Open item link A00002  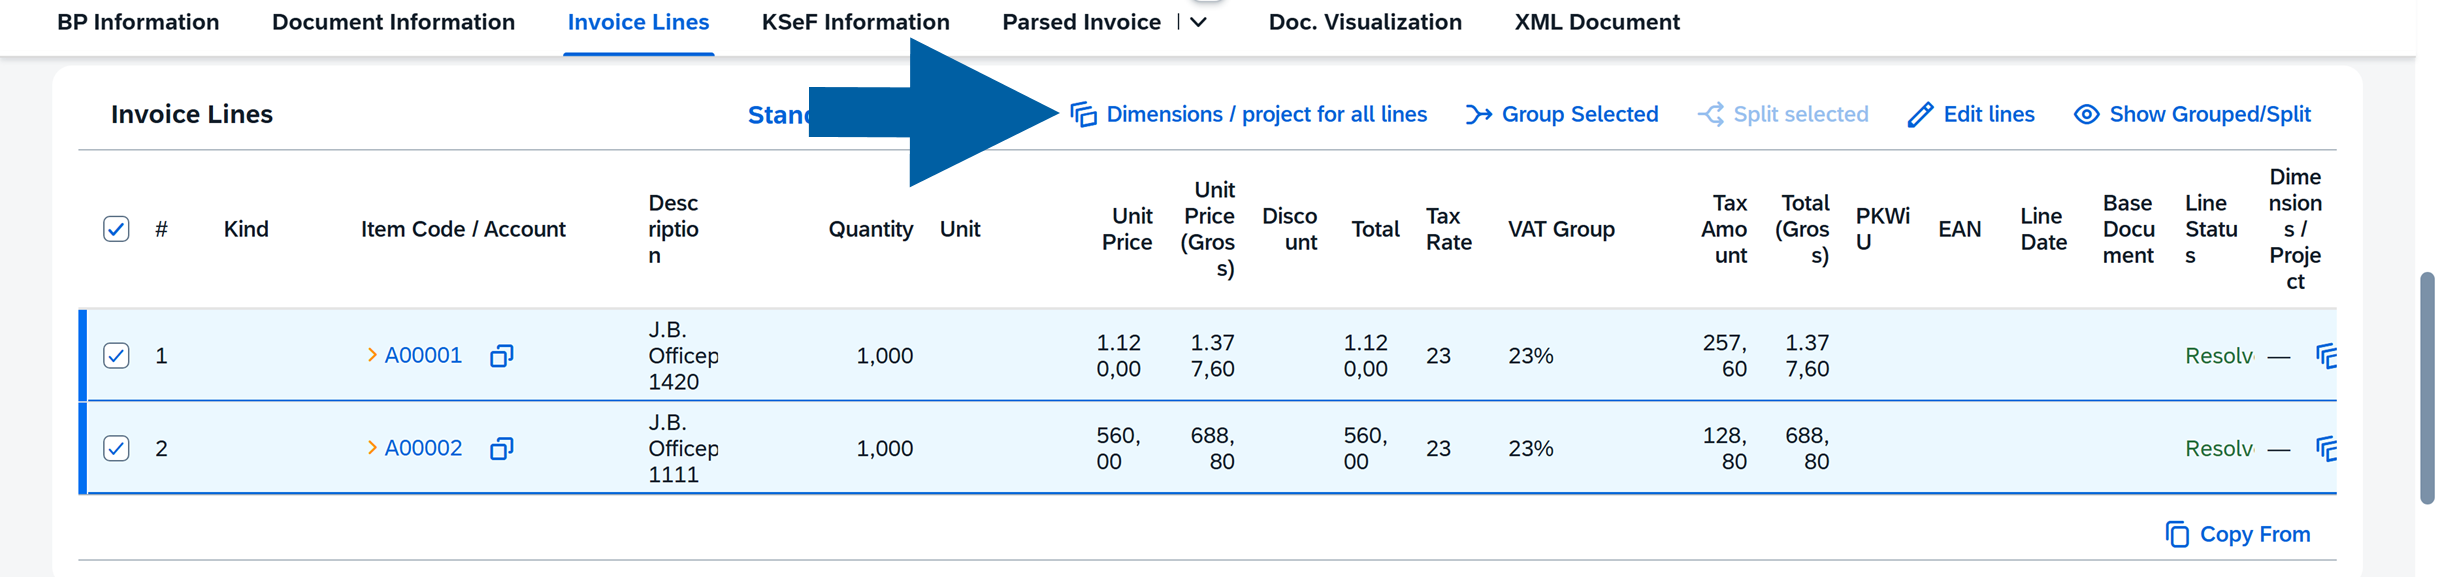(x=423, y=448)
